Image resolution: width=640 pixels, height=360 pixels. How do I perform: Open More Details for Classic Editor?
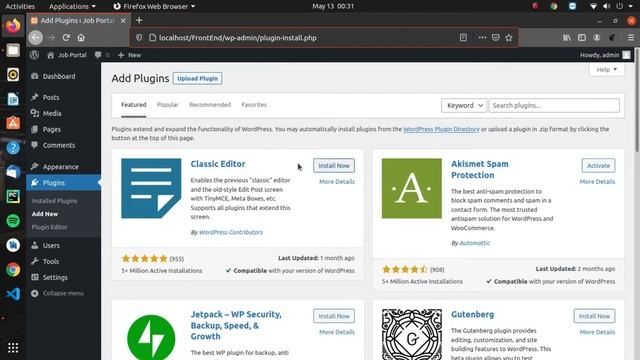[337, 182]
